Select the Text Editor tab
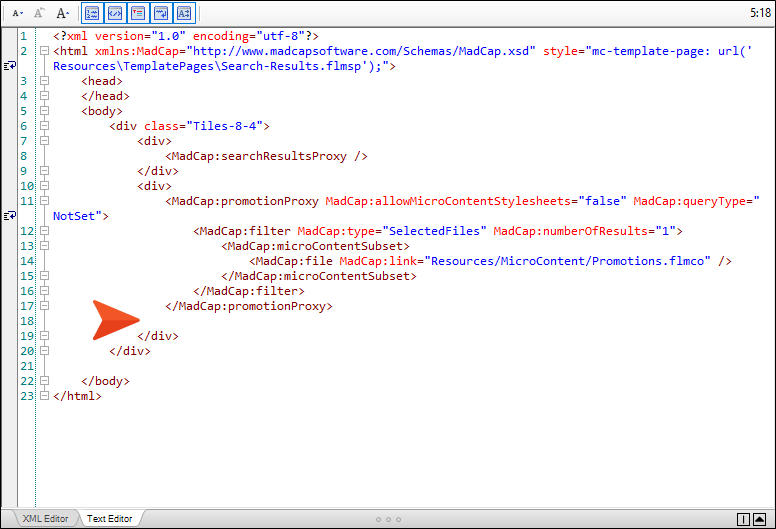 point(109,519)
